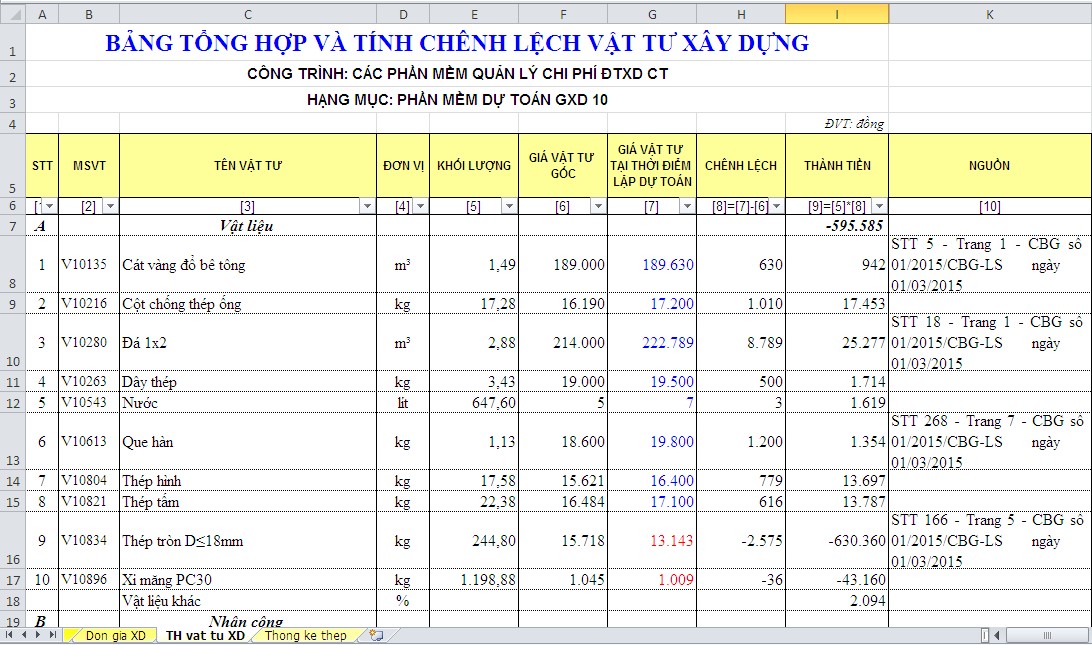Click the Select All corner button
Viewport: 1092px width, 645px height.
coord(12,14)
